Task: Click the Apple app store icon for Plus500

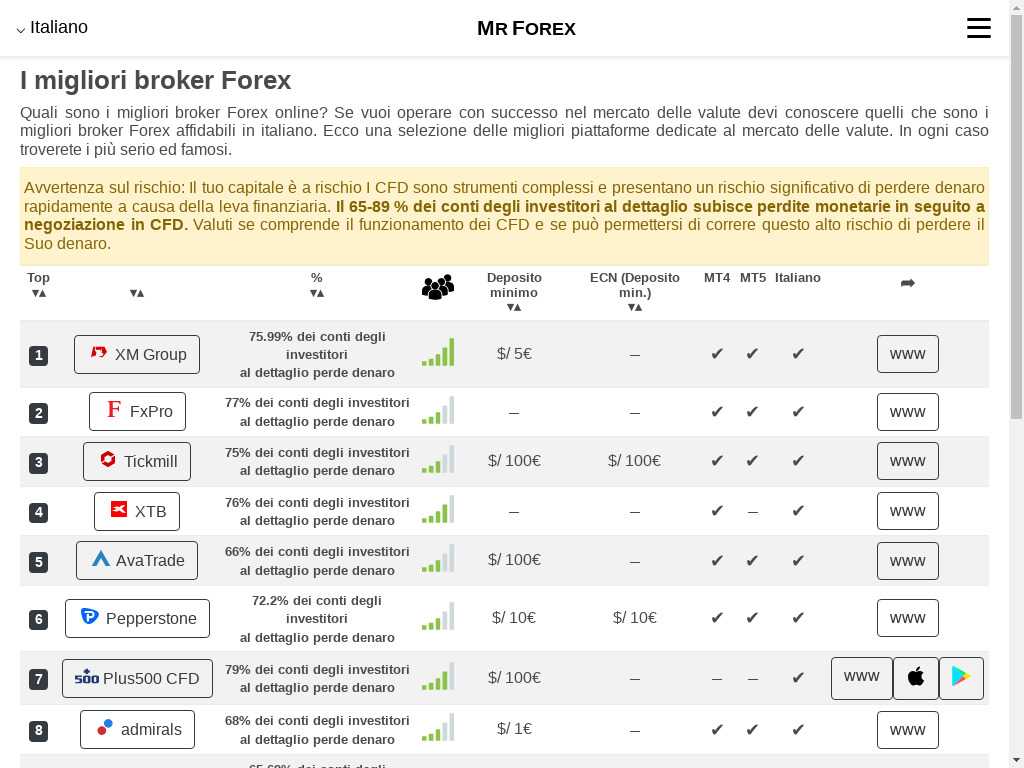Action: (x=915, y=678)
